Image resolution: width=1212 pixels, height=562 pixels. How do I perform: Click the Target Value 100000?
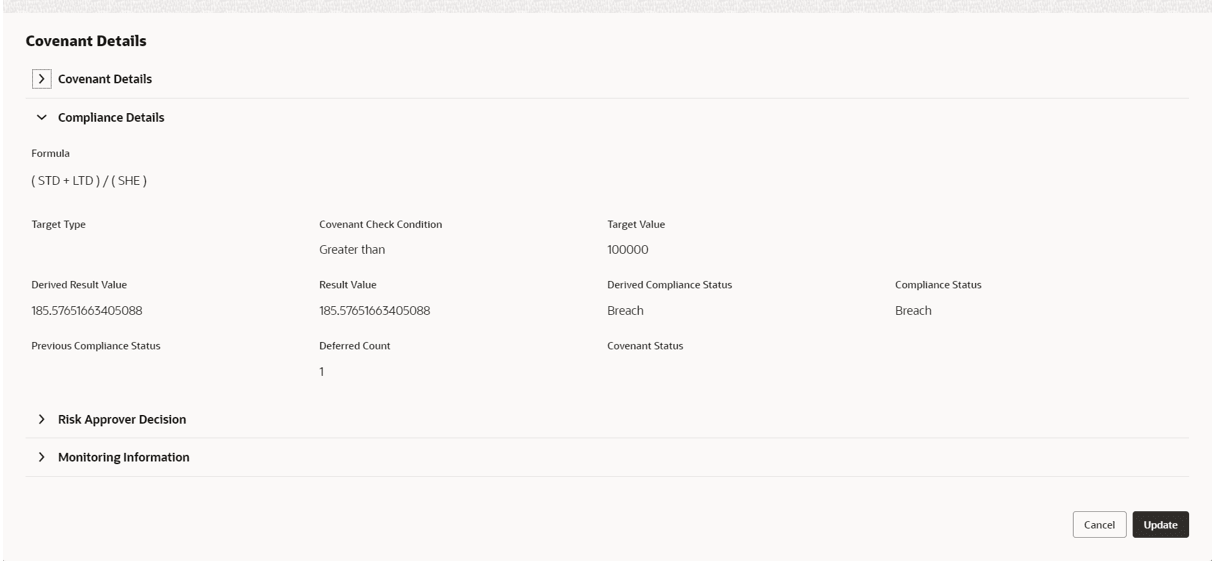coord(628,249)
